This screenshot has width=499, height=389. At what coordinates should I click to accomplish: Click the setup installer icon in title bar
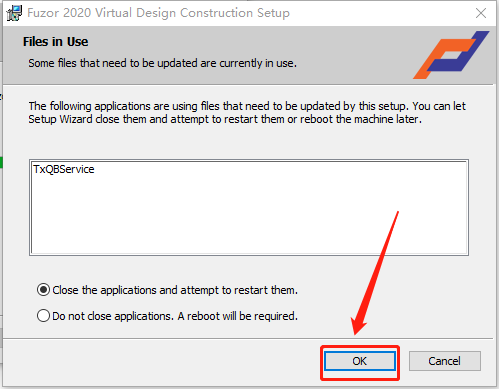pyautogui.click(x=14, y=13)
